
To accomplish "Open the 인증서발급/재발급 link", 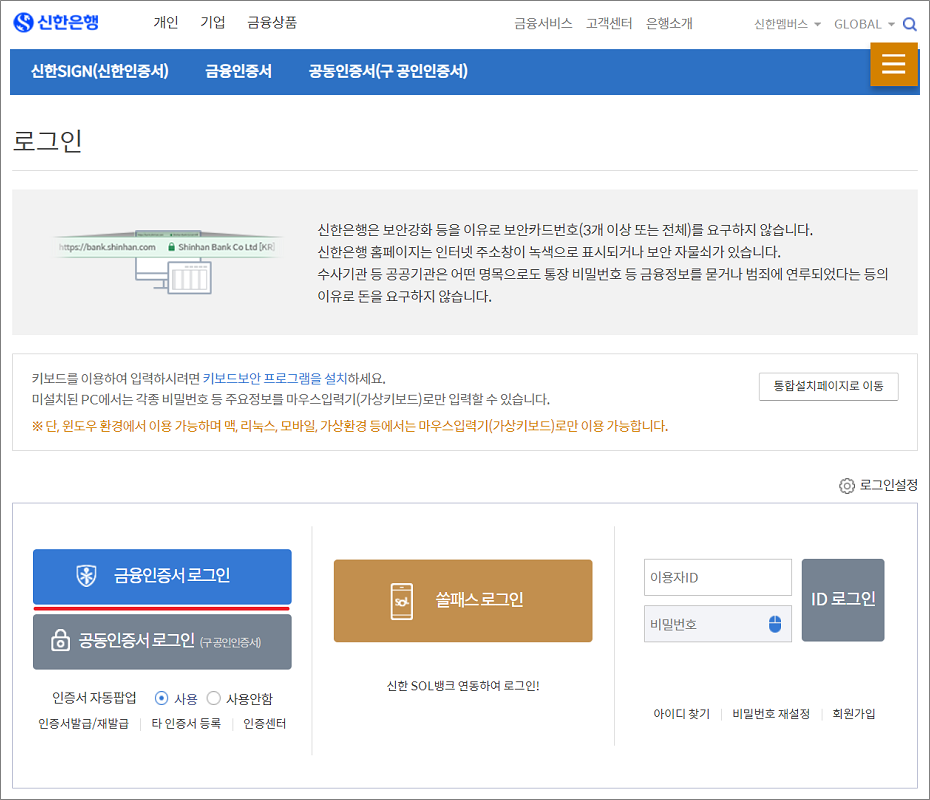I will tap(83, 723).
